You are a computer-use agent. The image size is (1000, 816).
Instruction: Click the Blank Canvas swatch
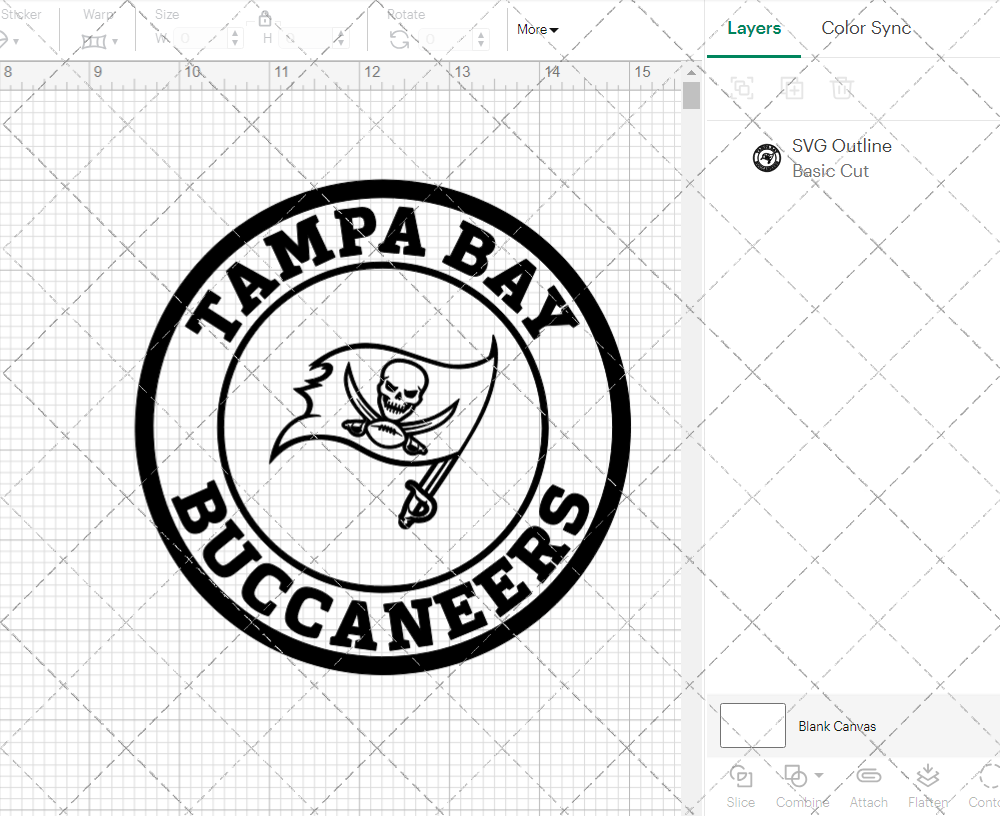(751, 725)
